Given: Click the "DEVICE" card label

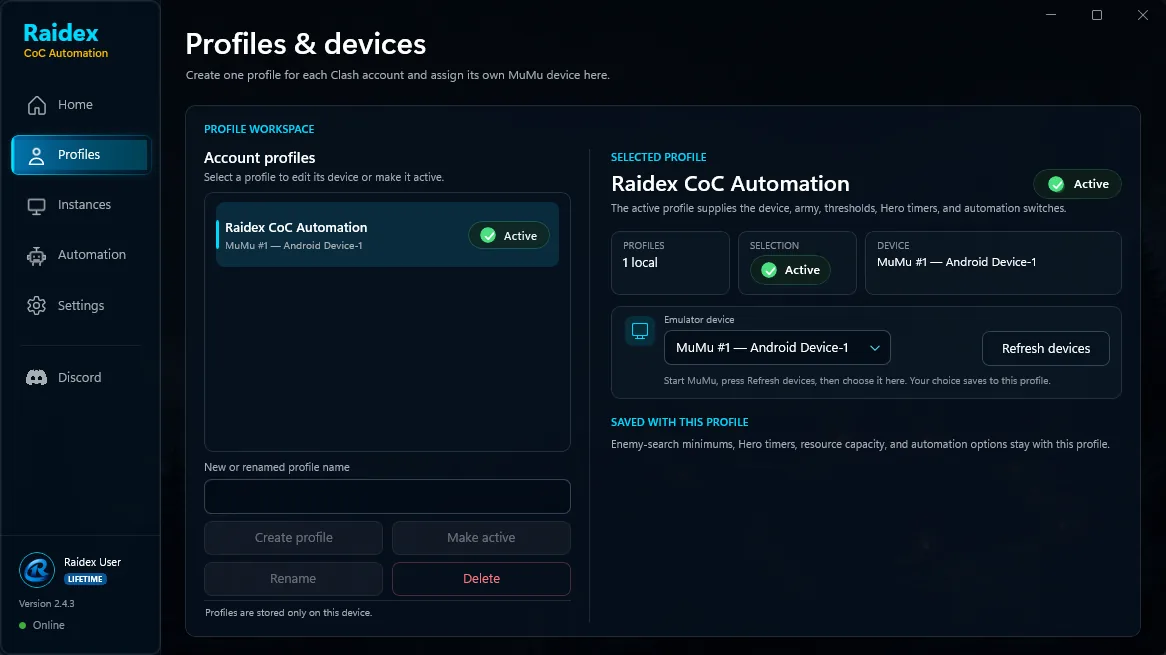Looking at the screenshot, I should click(x=893, y=245).
